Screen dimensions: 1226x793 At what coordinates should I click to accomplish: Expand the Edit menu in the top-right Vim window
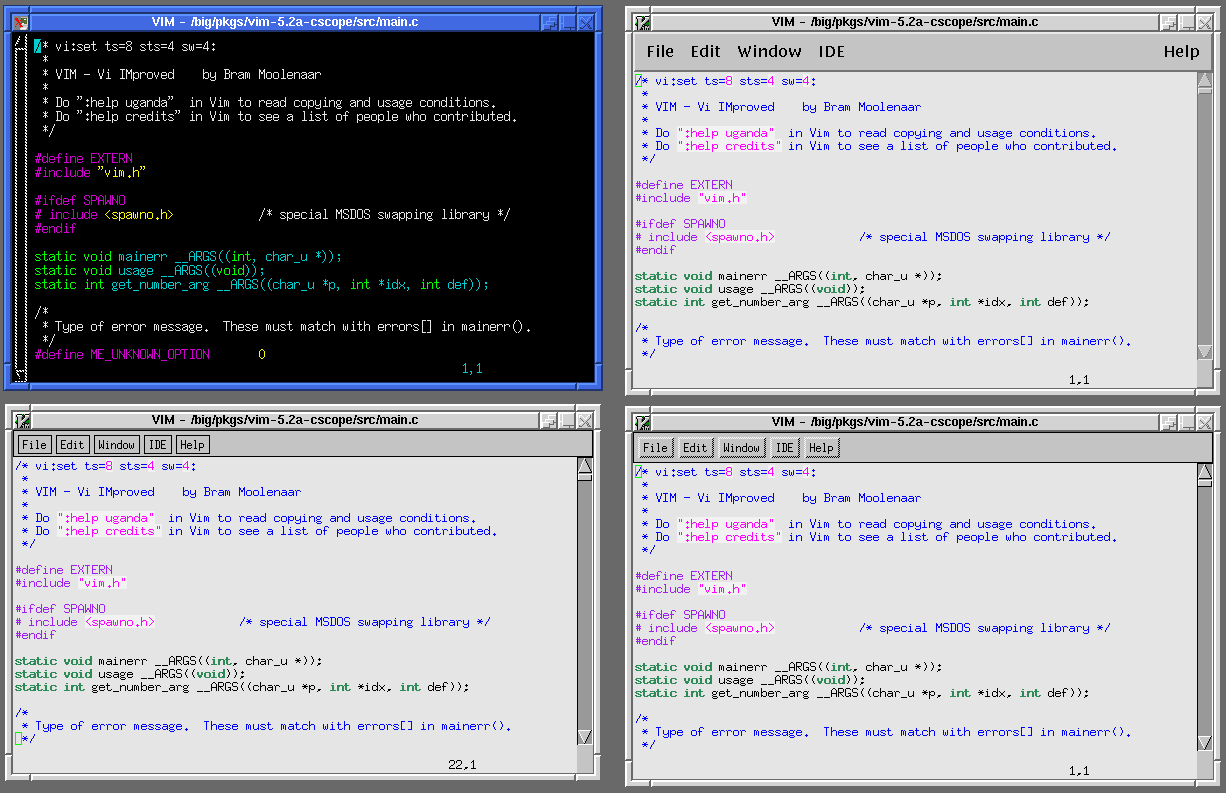pos(705,52)
